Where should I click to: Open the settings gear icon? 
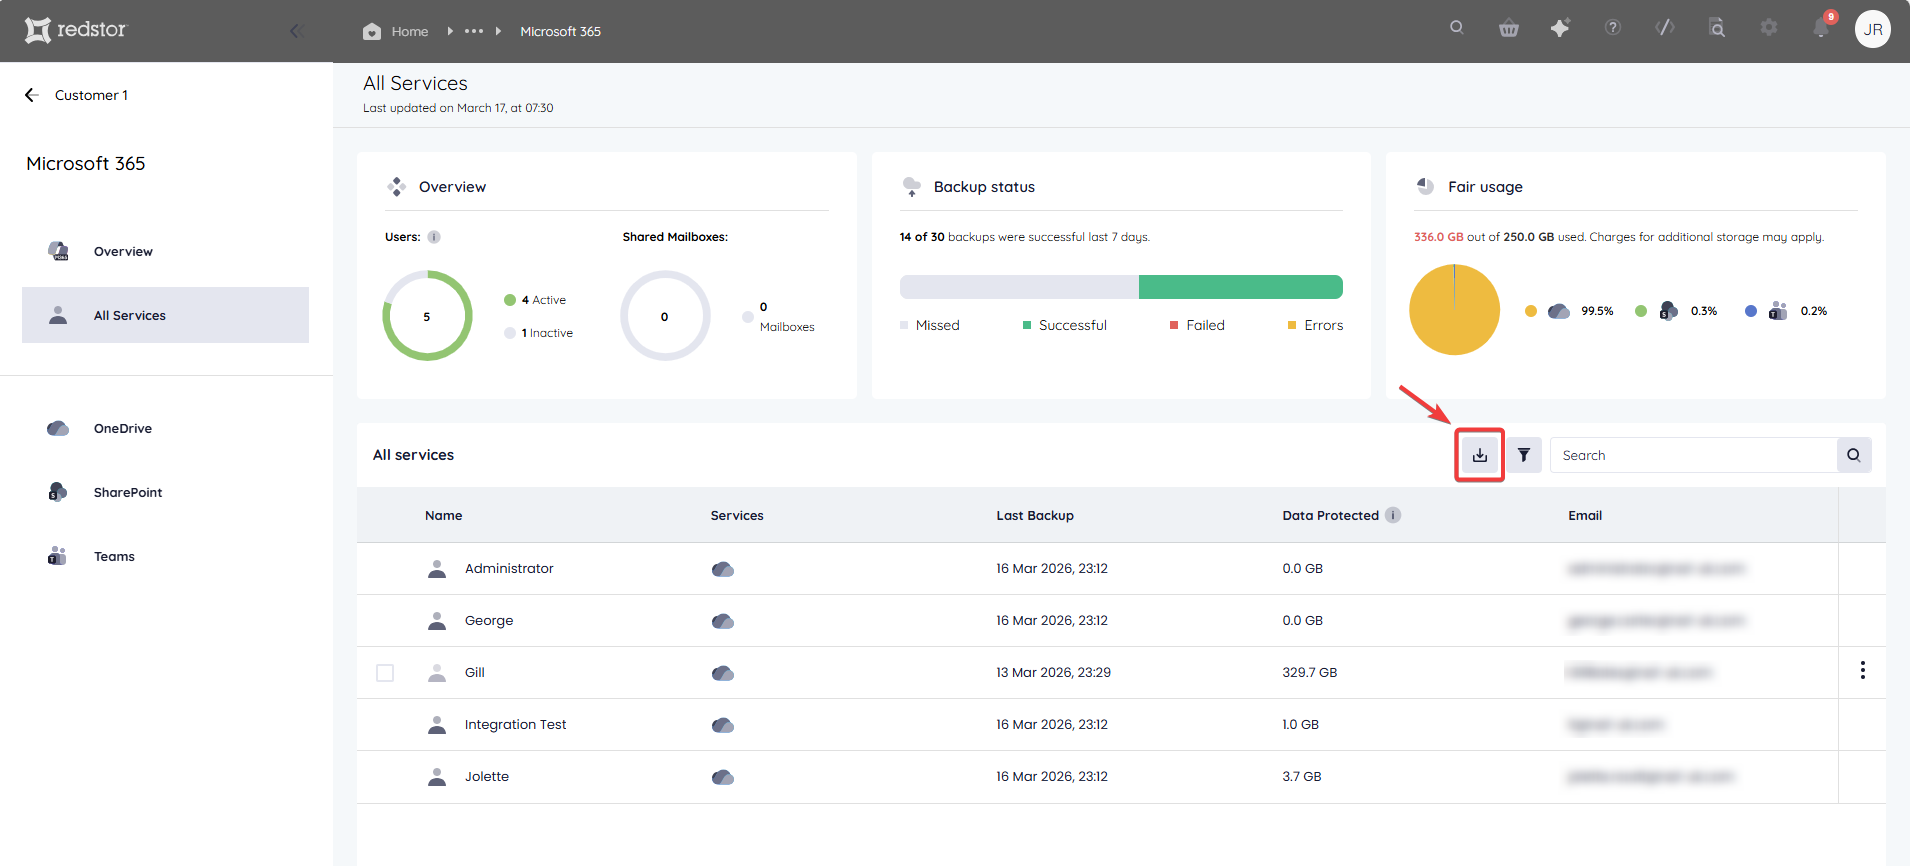point(1769,28)
